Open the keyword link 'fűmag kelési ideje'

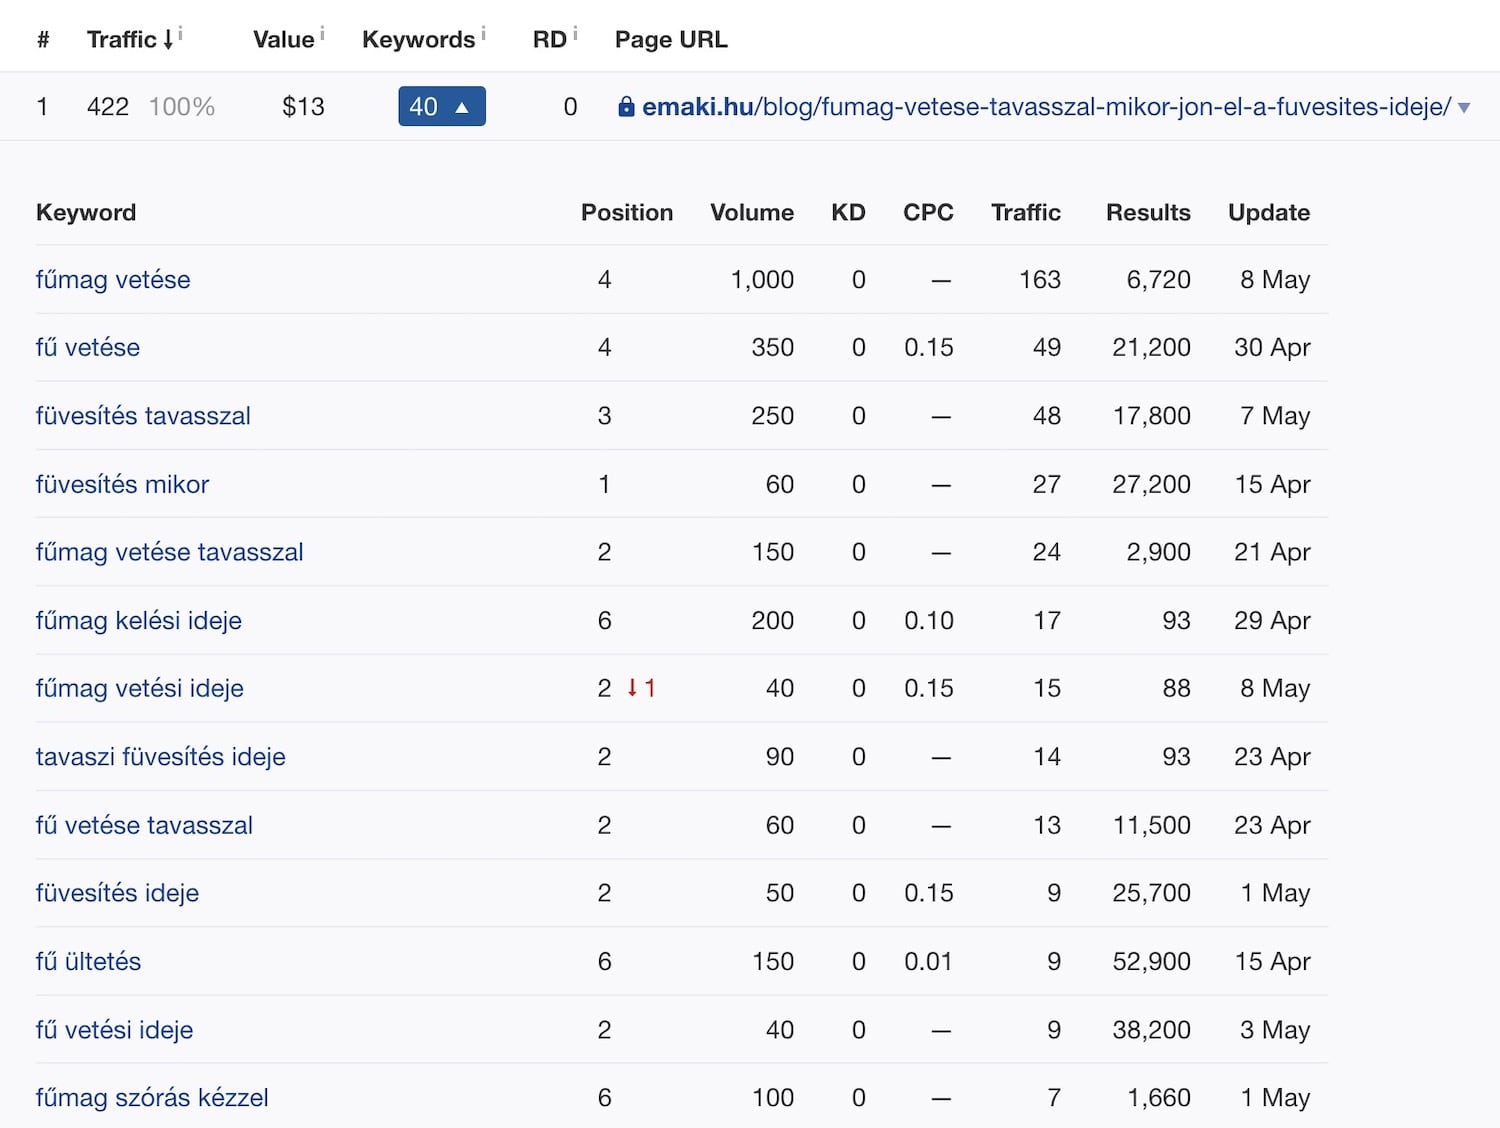point(139,620)
